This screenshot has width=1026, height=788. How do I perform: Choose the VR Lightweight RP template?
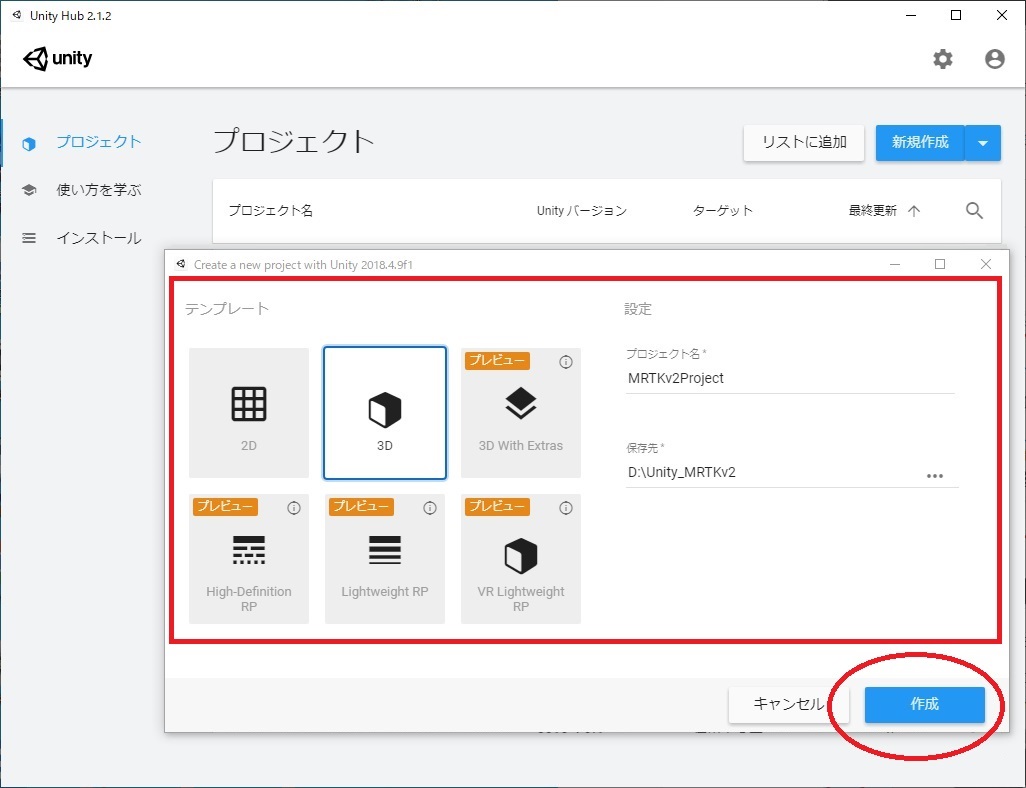pos(521,559)
